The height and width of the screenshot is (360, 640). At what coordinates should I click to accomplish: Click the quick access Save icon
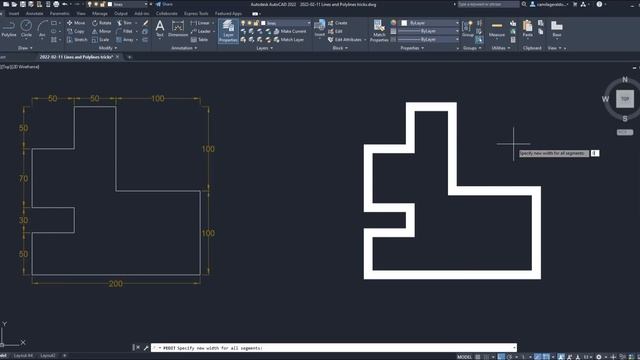pos(22,4)
